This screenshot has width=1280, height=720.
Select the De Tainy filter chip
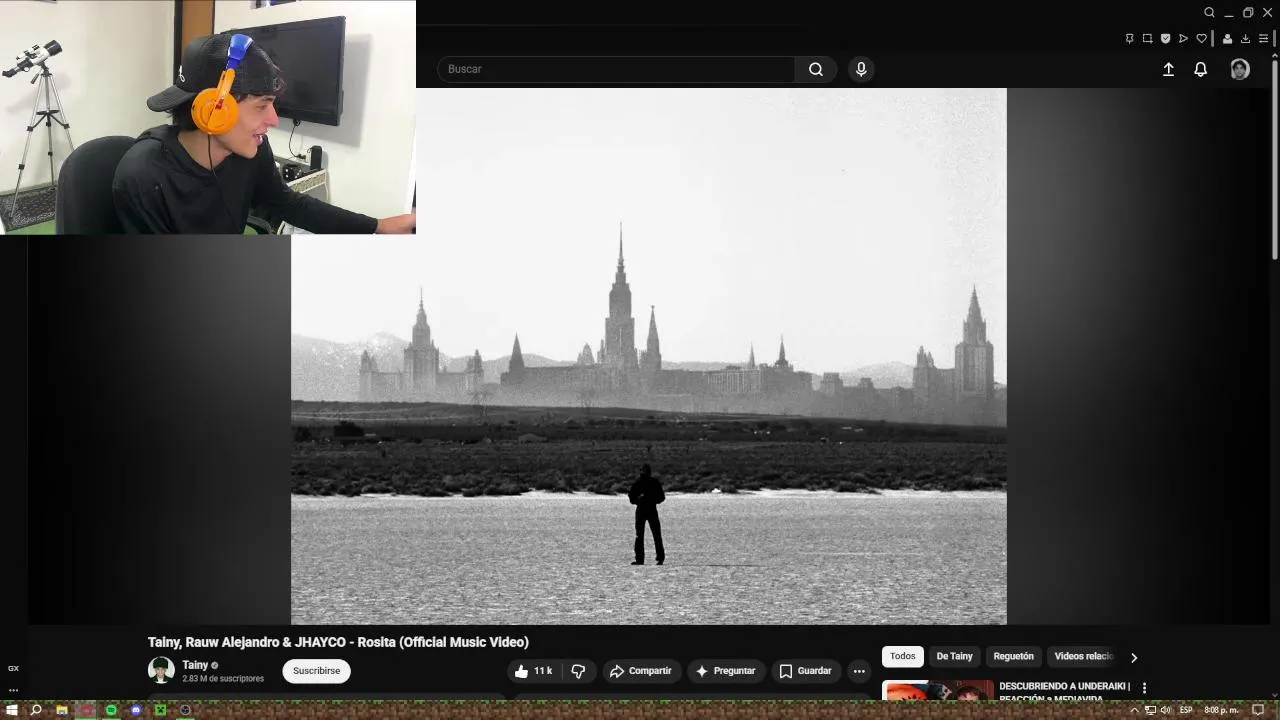pyautogui.click(x=954, y=657)
